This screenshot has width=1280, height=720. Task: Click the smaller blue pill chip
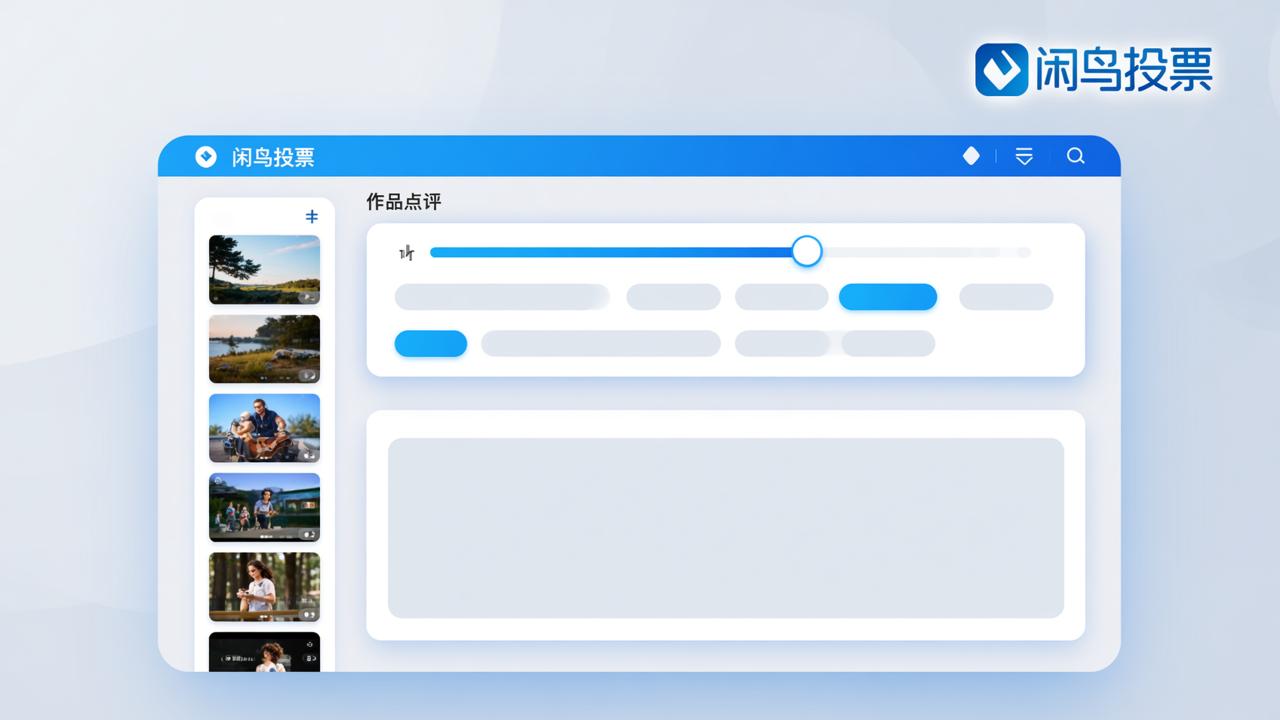pos(431,344)
